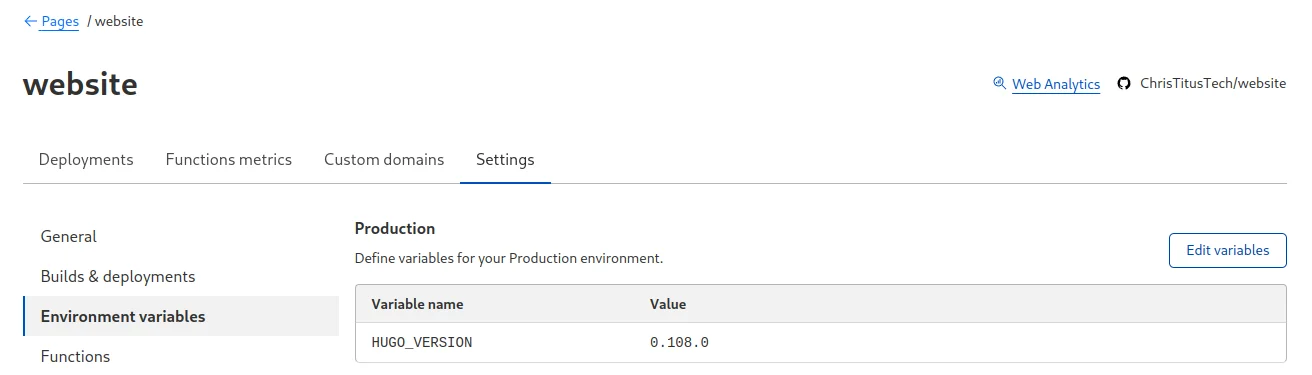The height and width of the screenshot is (375, 1312).
Task: Click the Variable name column header
Action: 418,304
